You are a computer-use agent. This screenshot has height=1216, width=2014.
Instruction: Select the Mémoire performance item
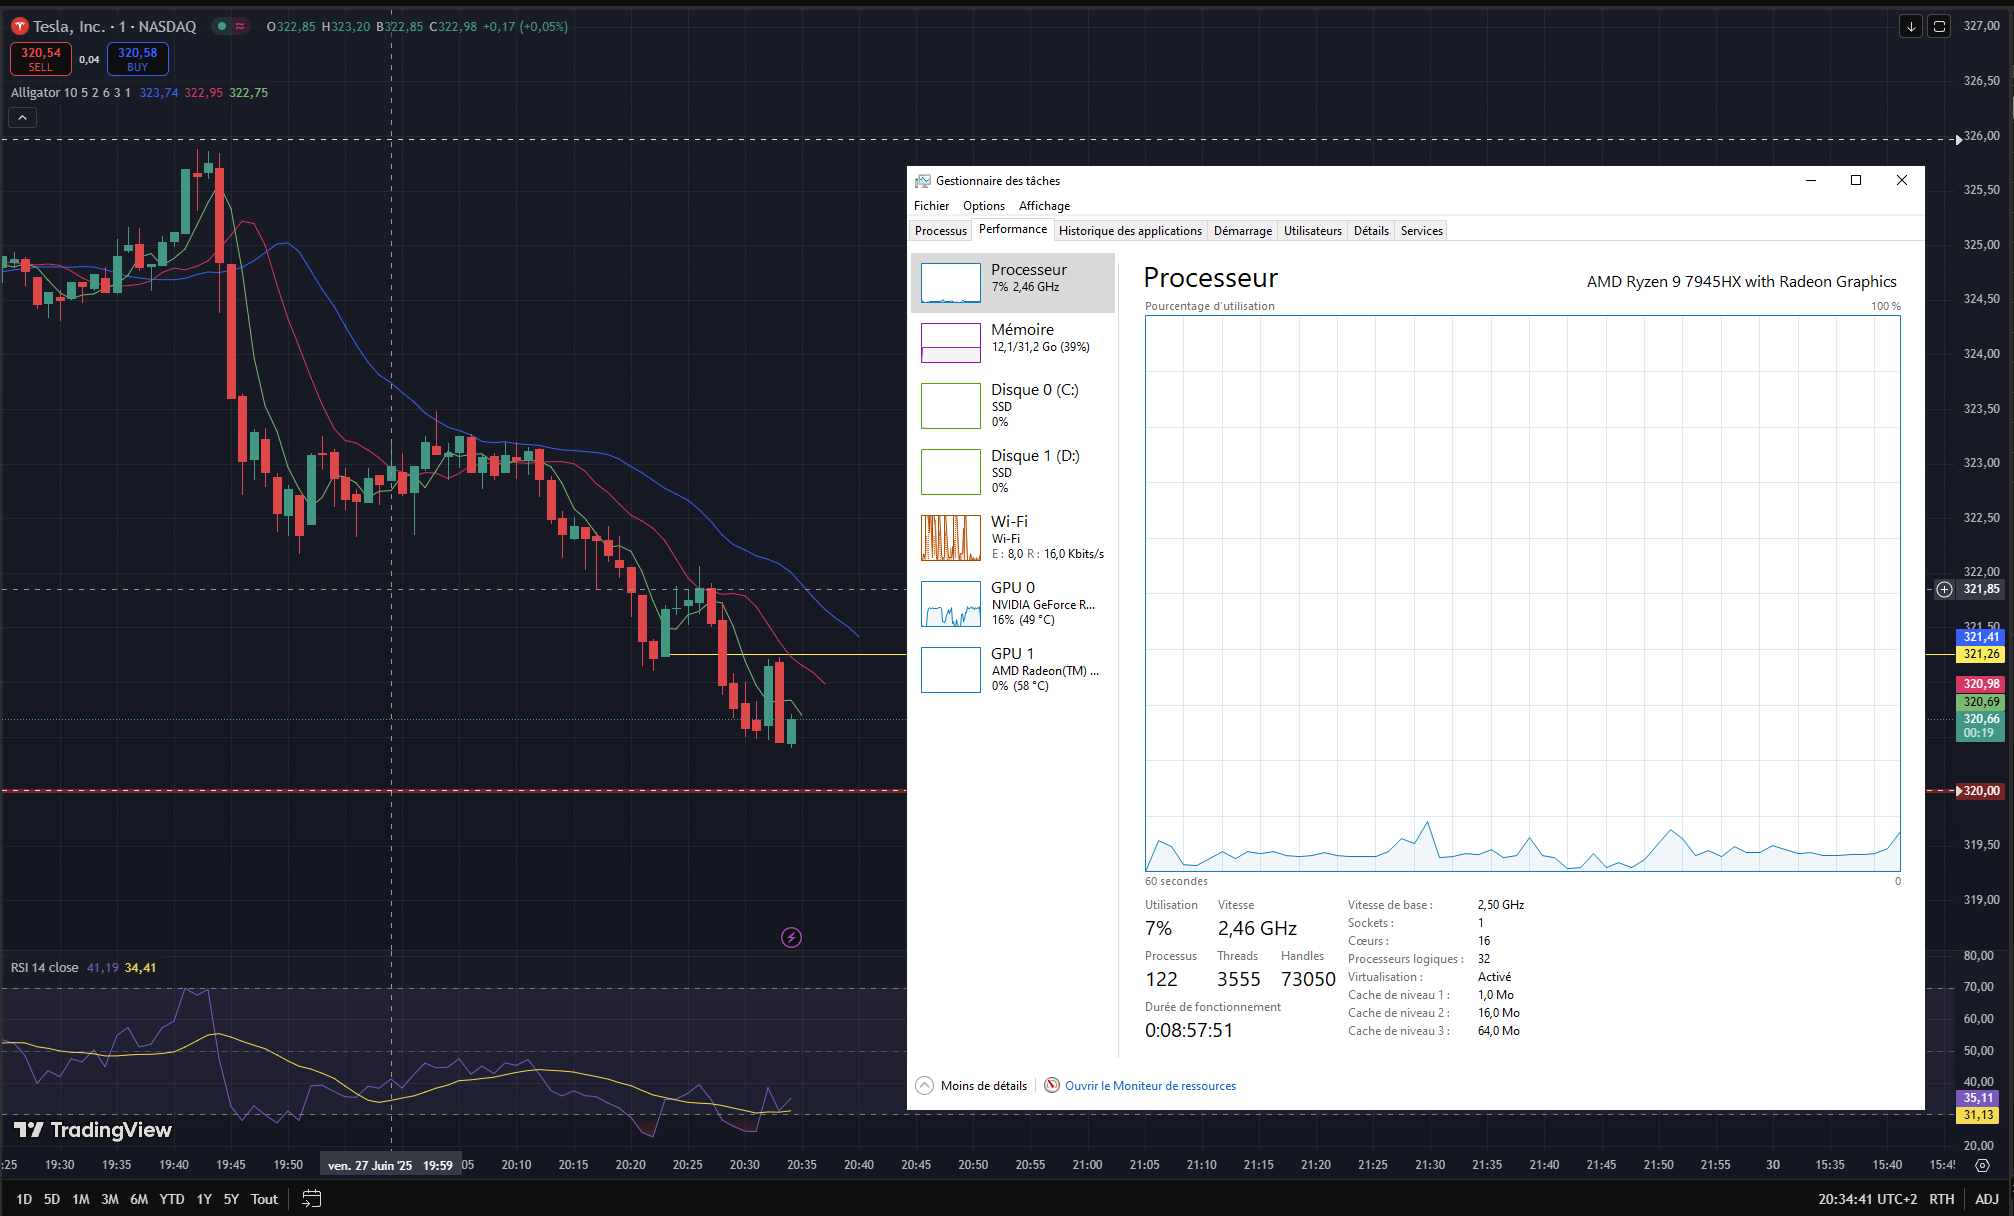1013,343
